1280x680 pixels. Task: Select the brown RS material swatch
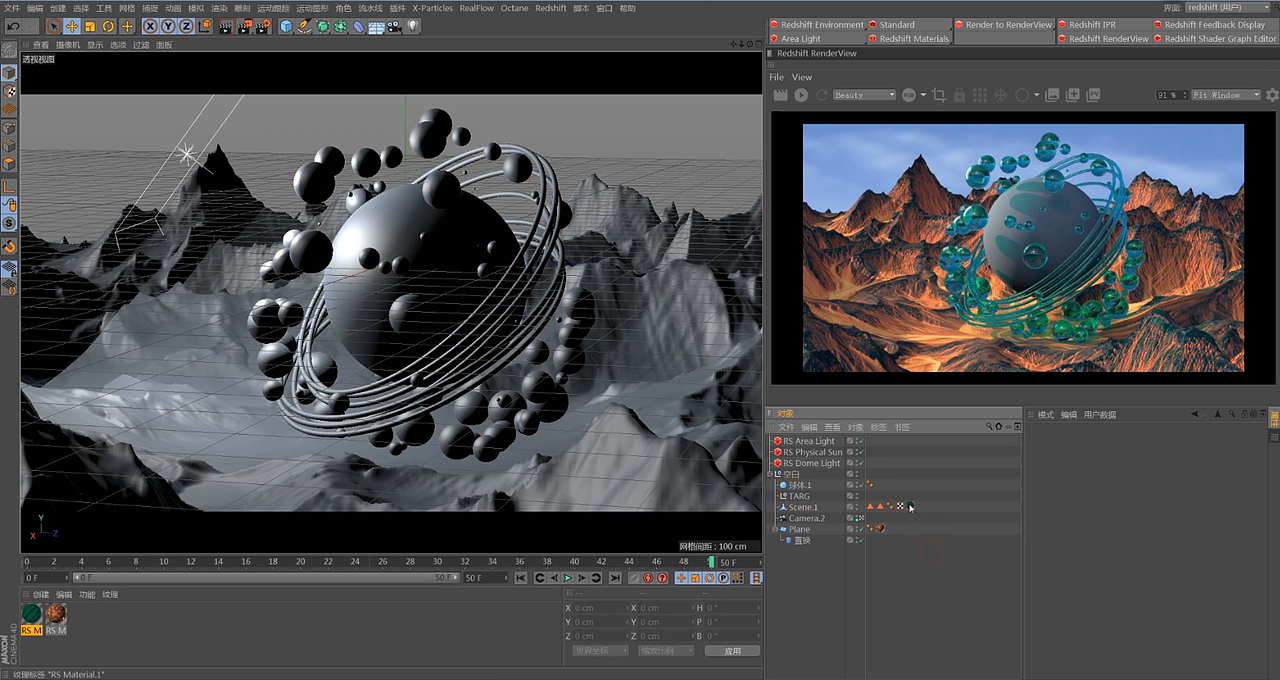(56, 613)
